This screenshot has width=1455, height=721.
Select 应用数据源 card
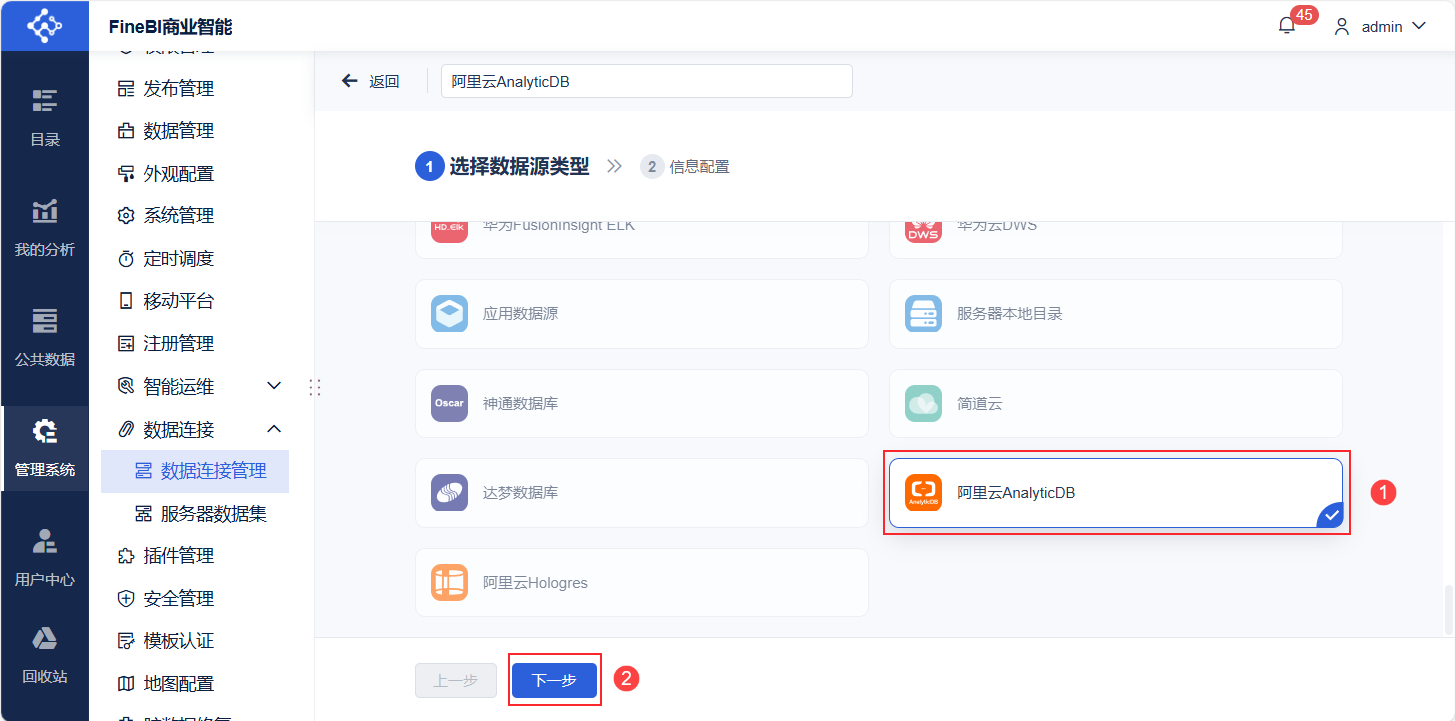click(642, 314)
